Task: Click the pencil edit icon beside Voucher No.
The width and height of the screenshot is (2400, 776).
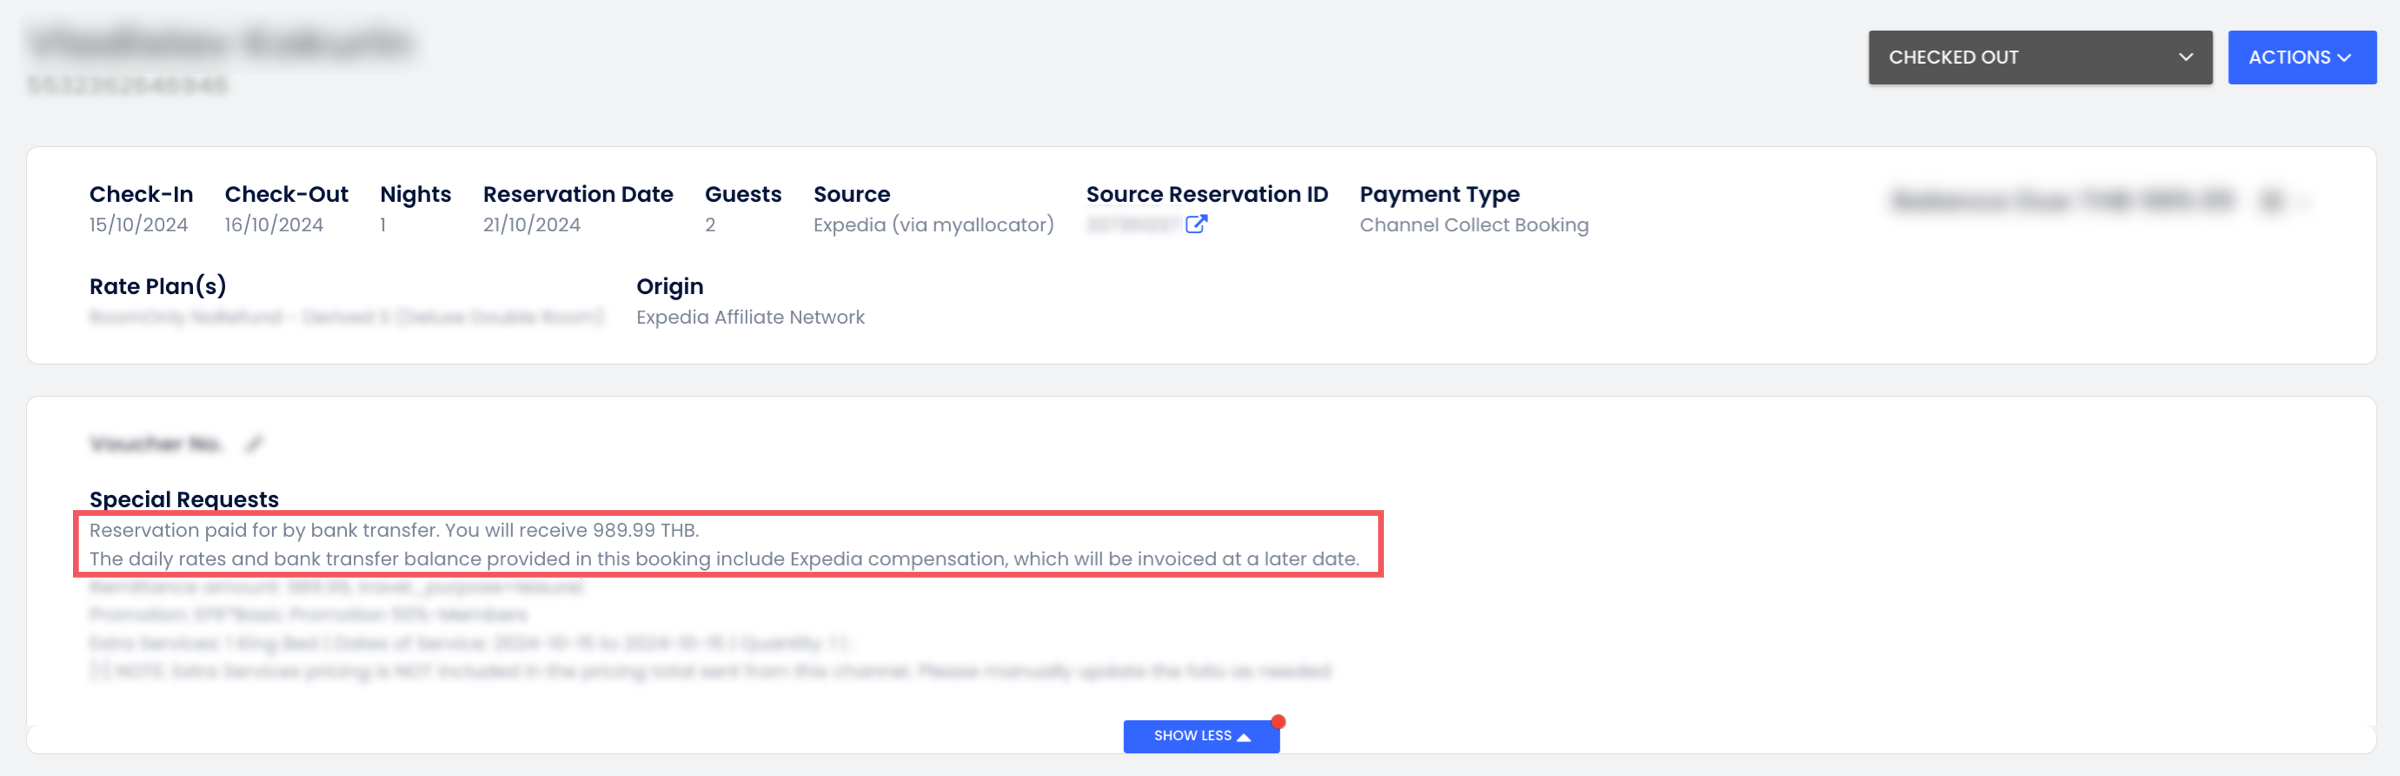Action: point(255,444)
